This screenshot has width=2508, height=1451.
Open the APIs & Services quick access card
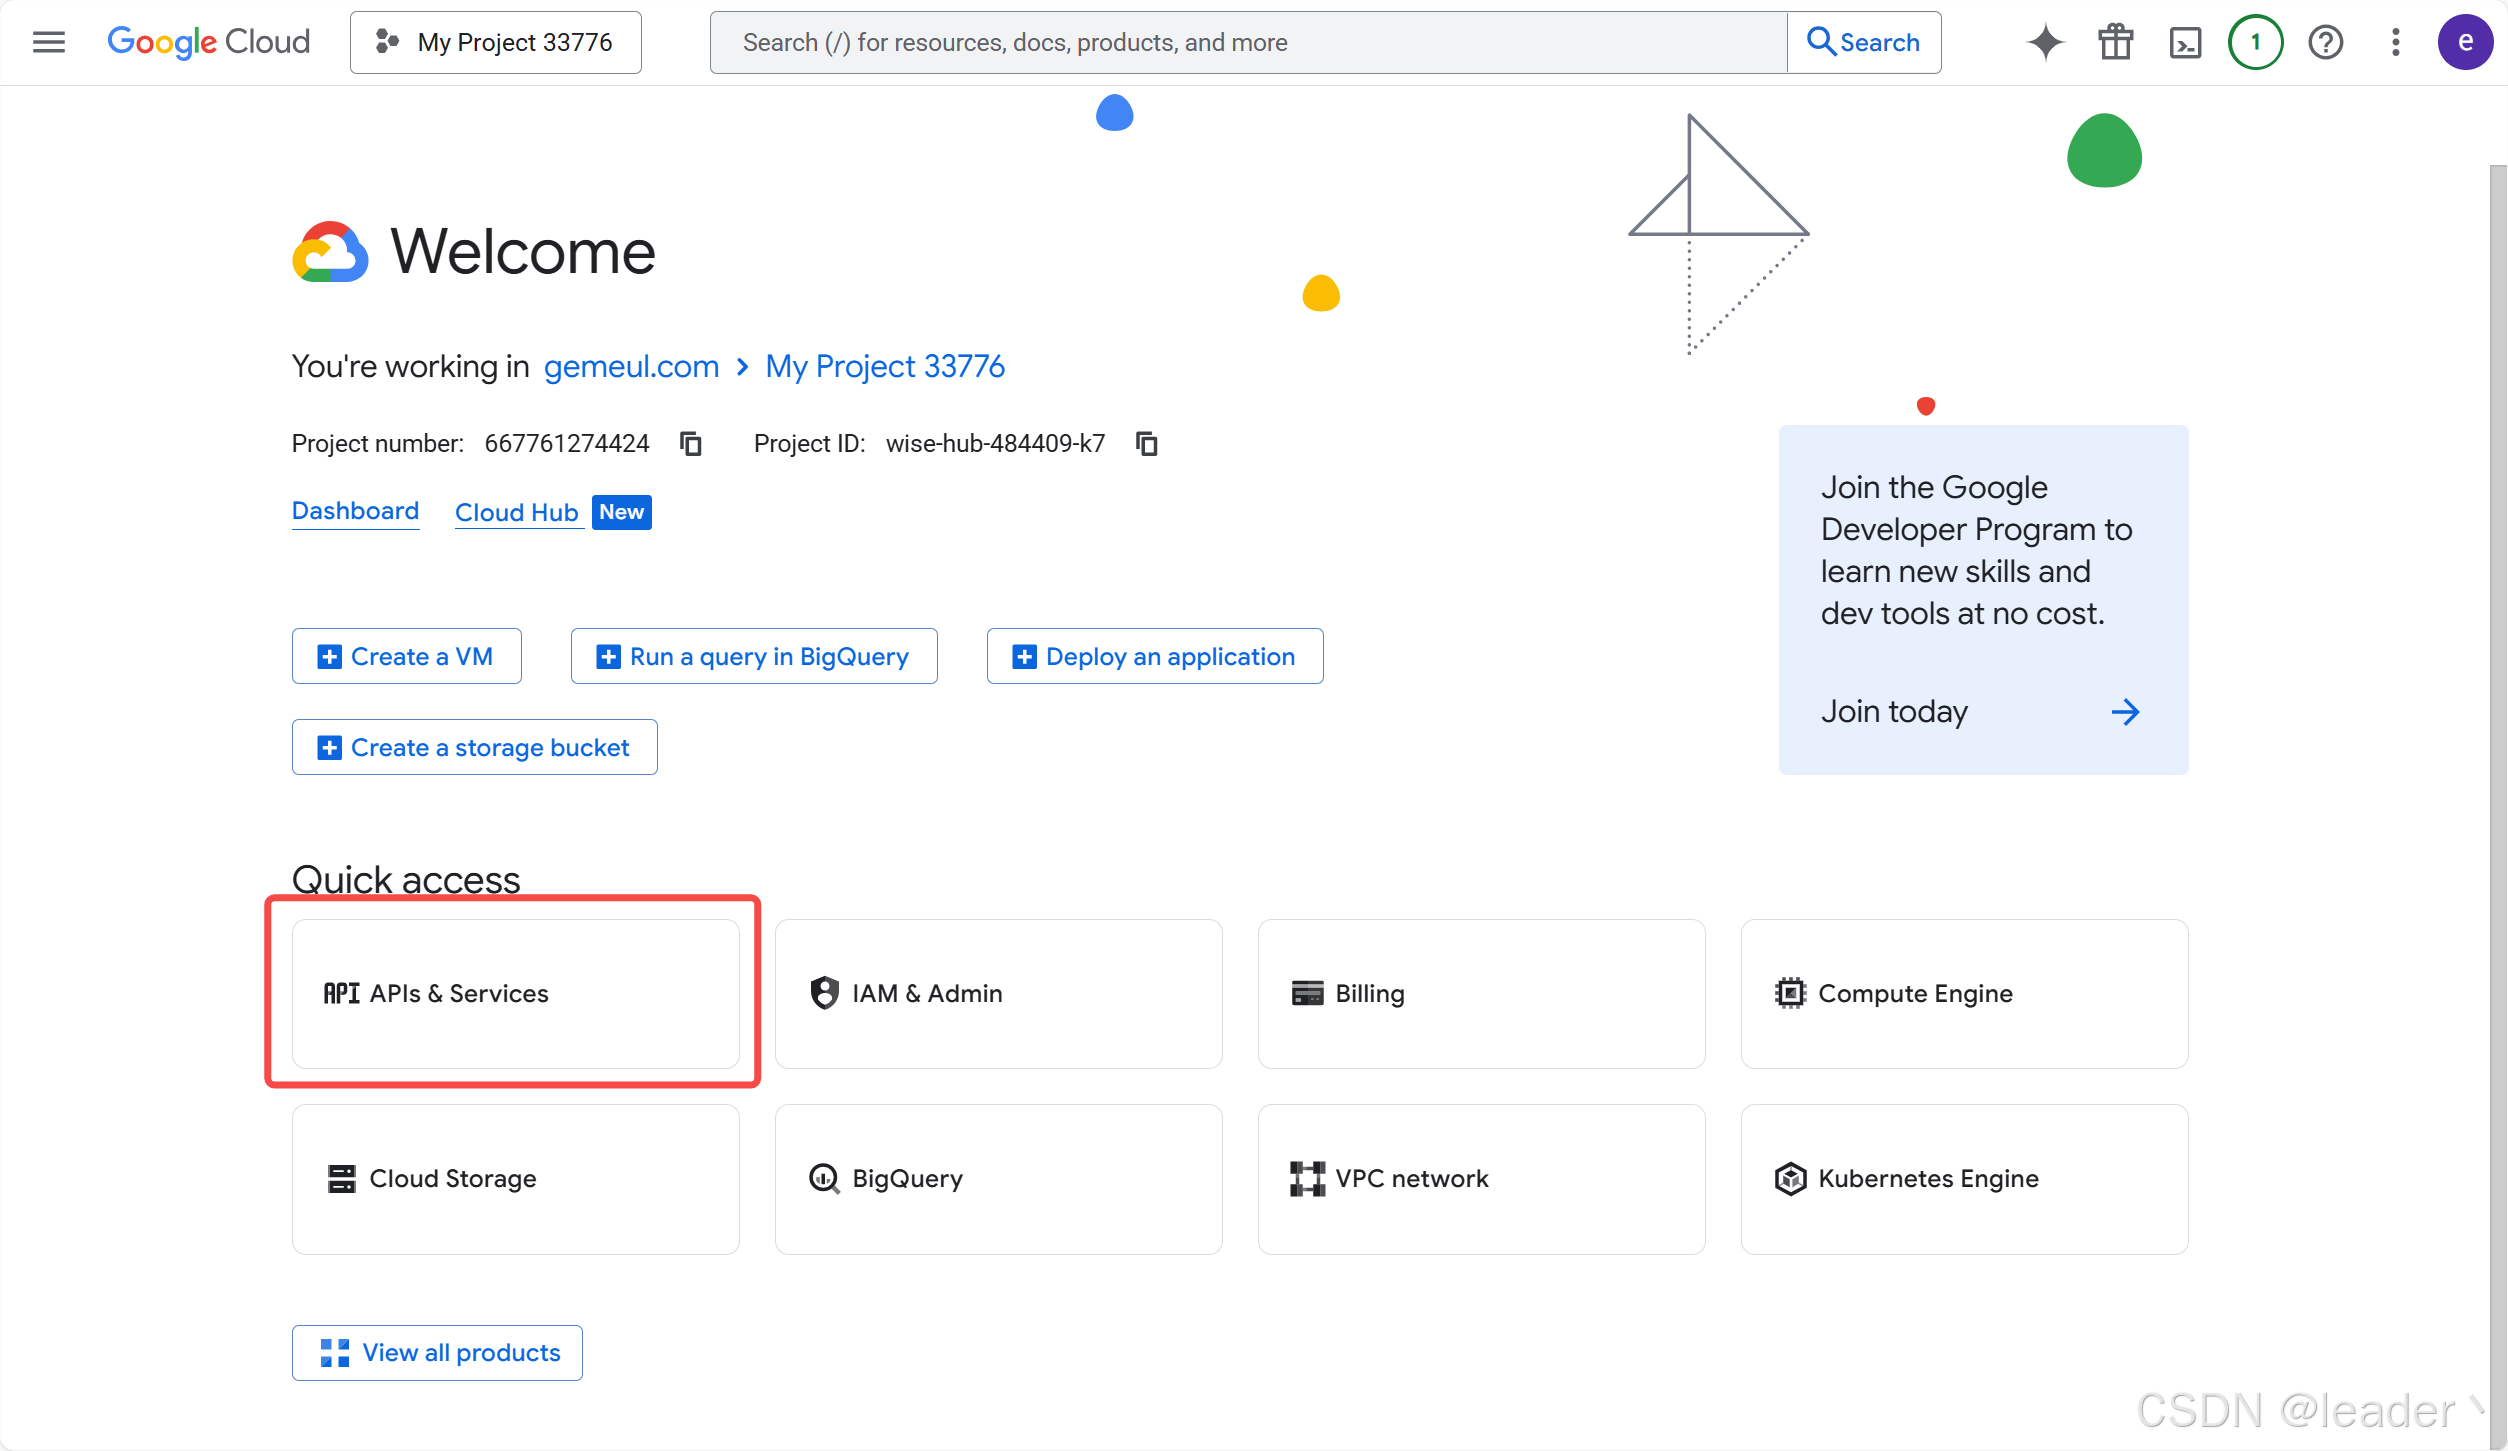point(515,993)
